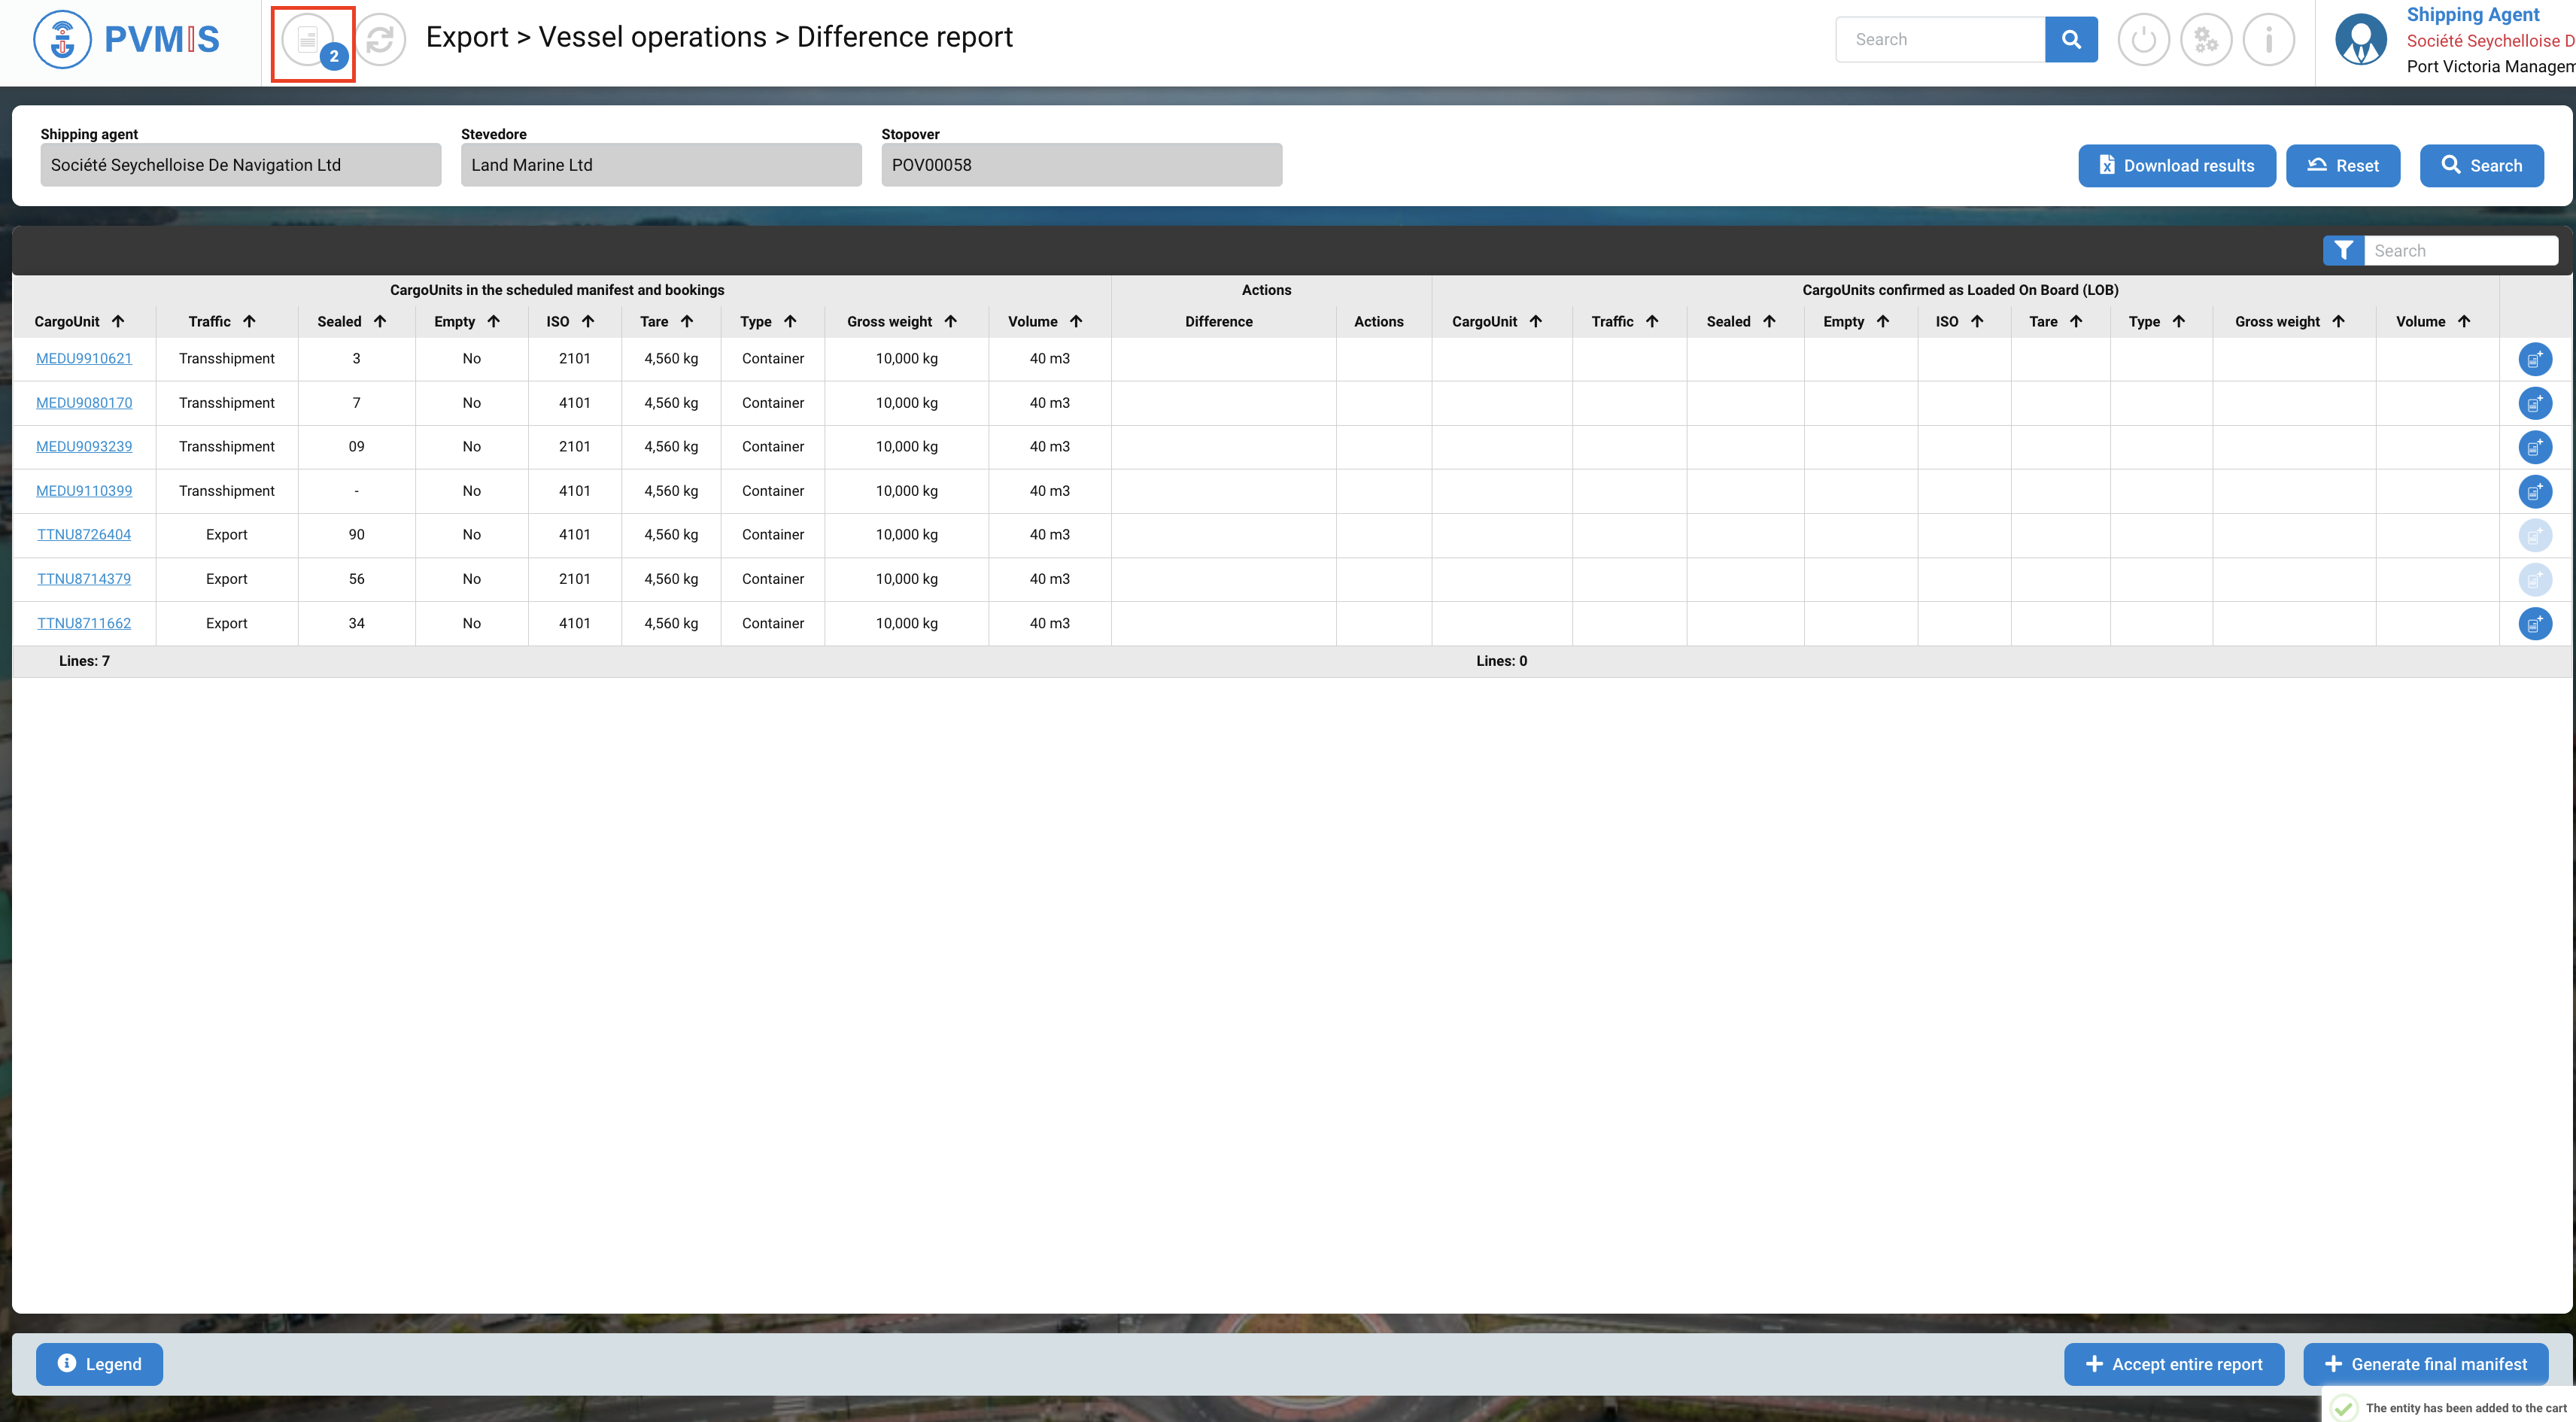
Task: Open the settings gears icon
Action: pos(2205,40)
